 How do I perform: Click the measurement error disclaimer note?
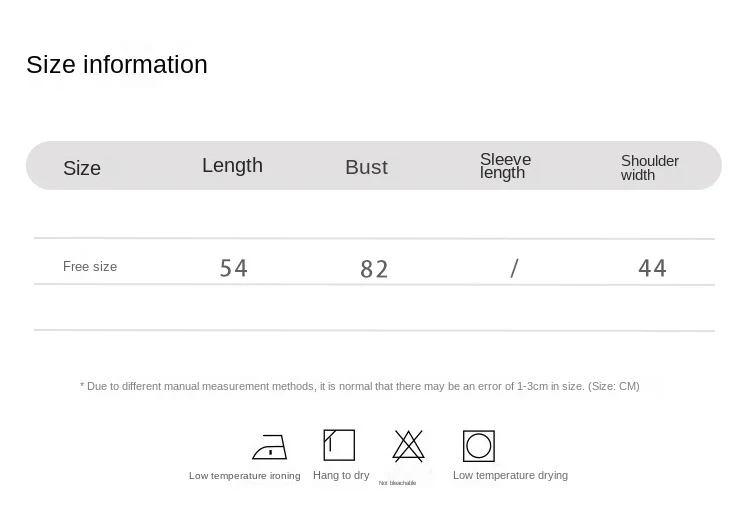(x=359, y=386)
